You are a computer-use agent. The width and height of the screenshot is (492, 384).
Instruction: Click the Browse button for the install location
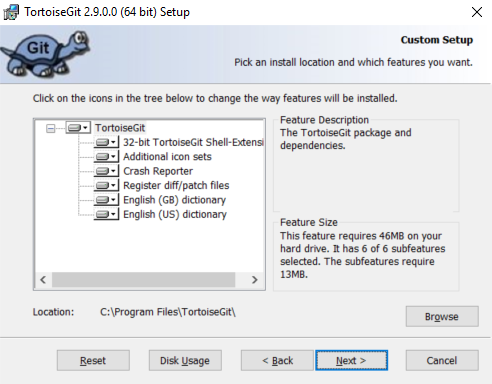click(x=442, y=316)
